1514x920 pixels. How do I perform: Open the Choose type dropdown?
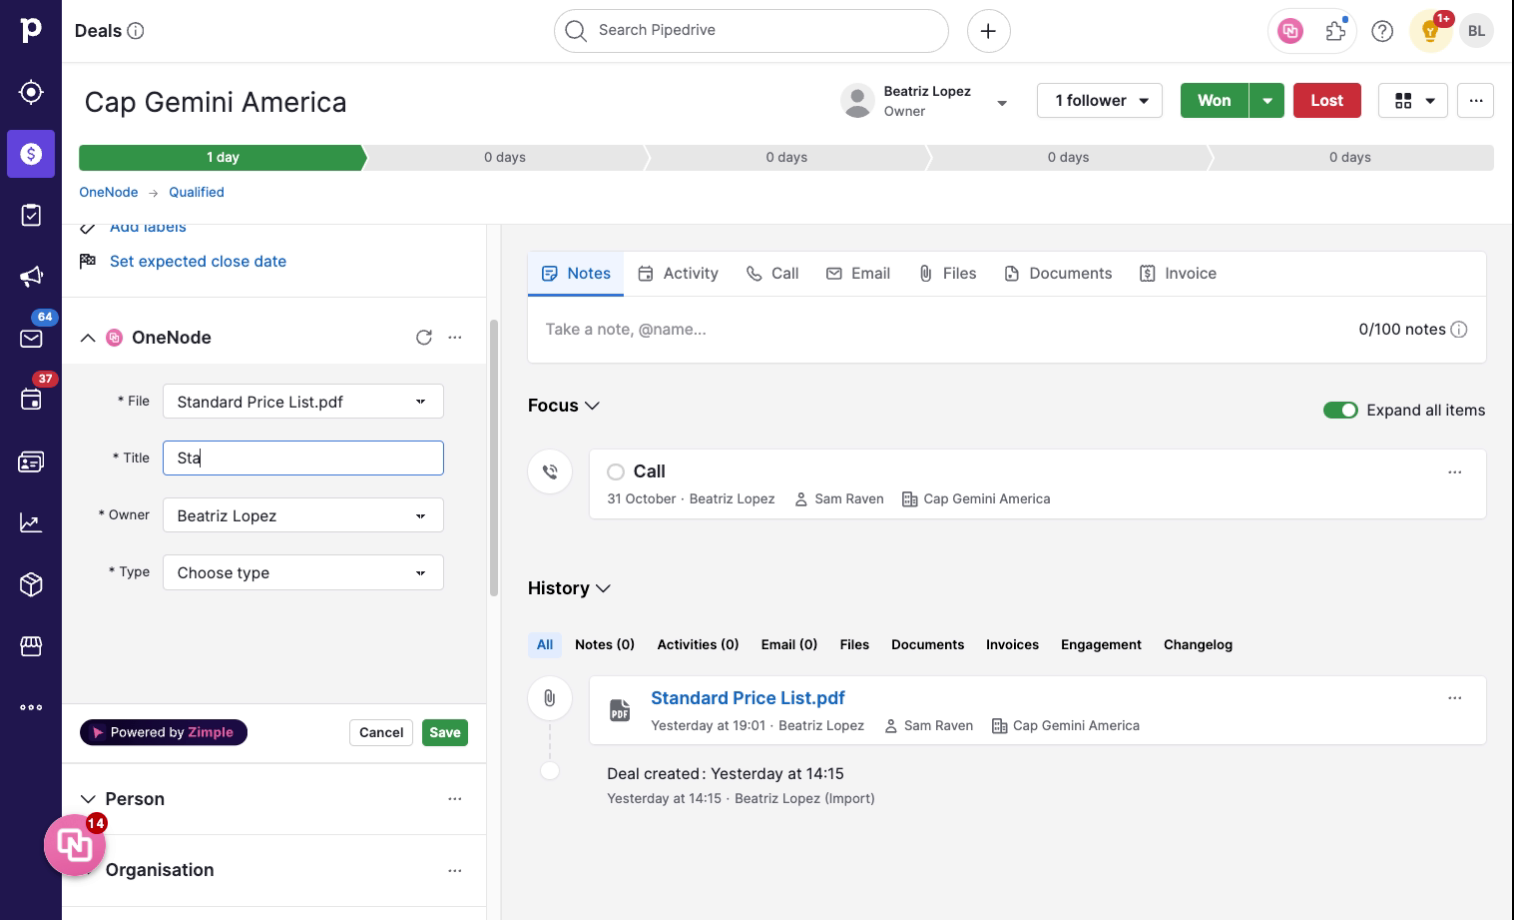coord(303,573)
